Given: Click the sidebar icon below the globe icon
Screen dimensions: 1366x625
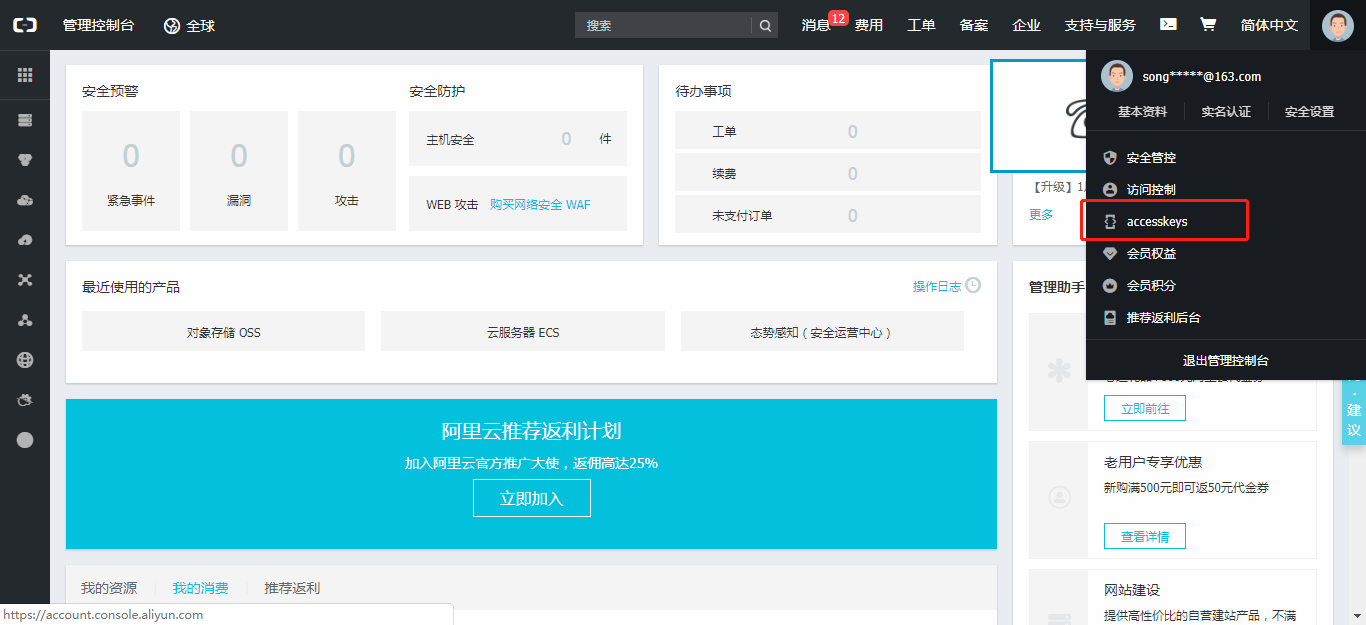Looking at the screenshot, I should pos(25,400).
